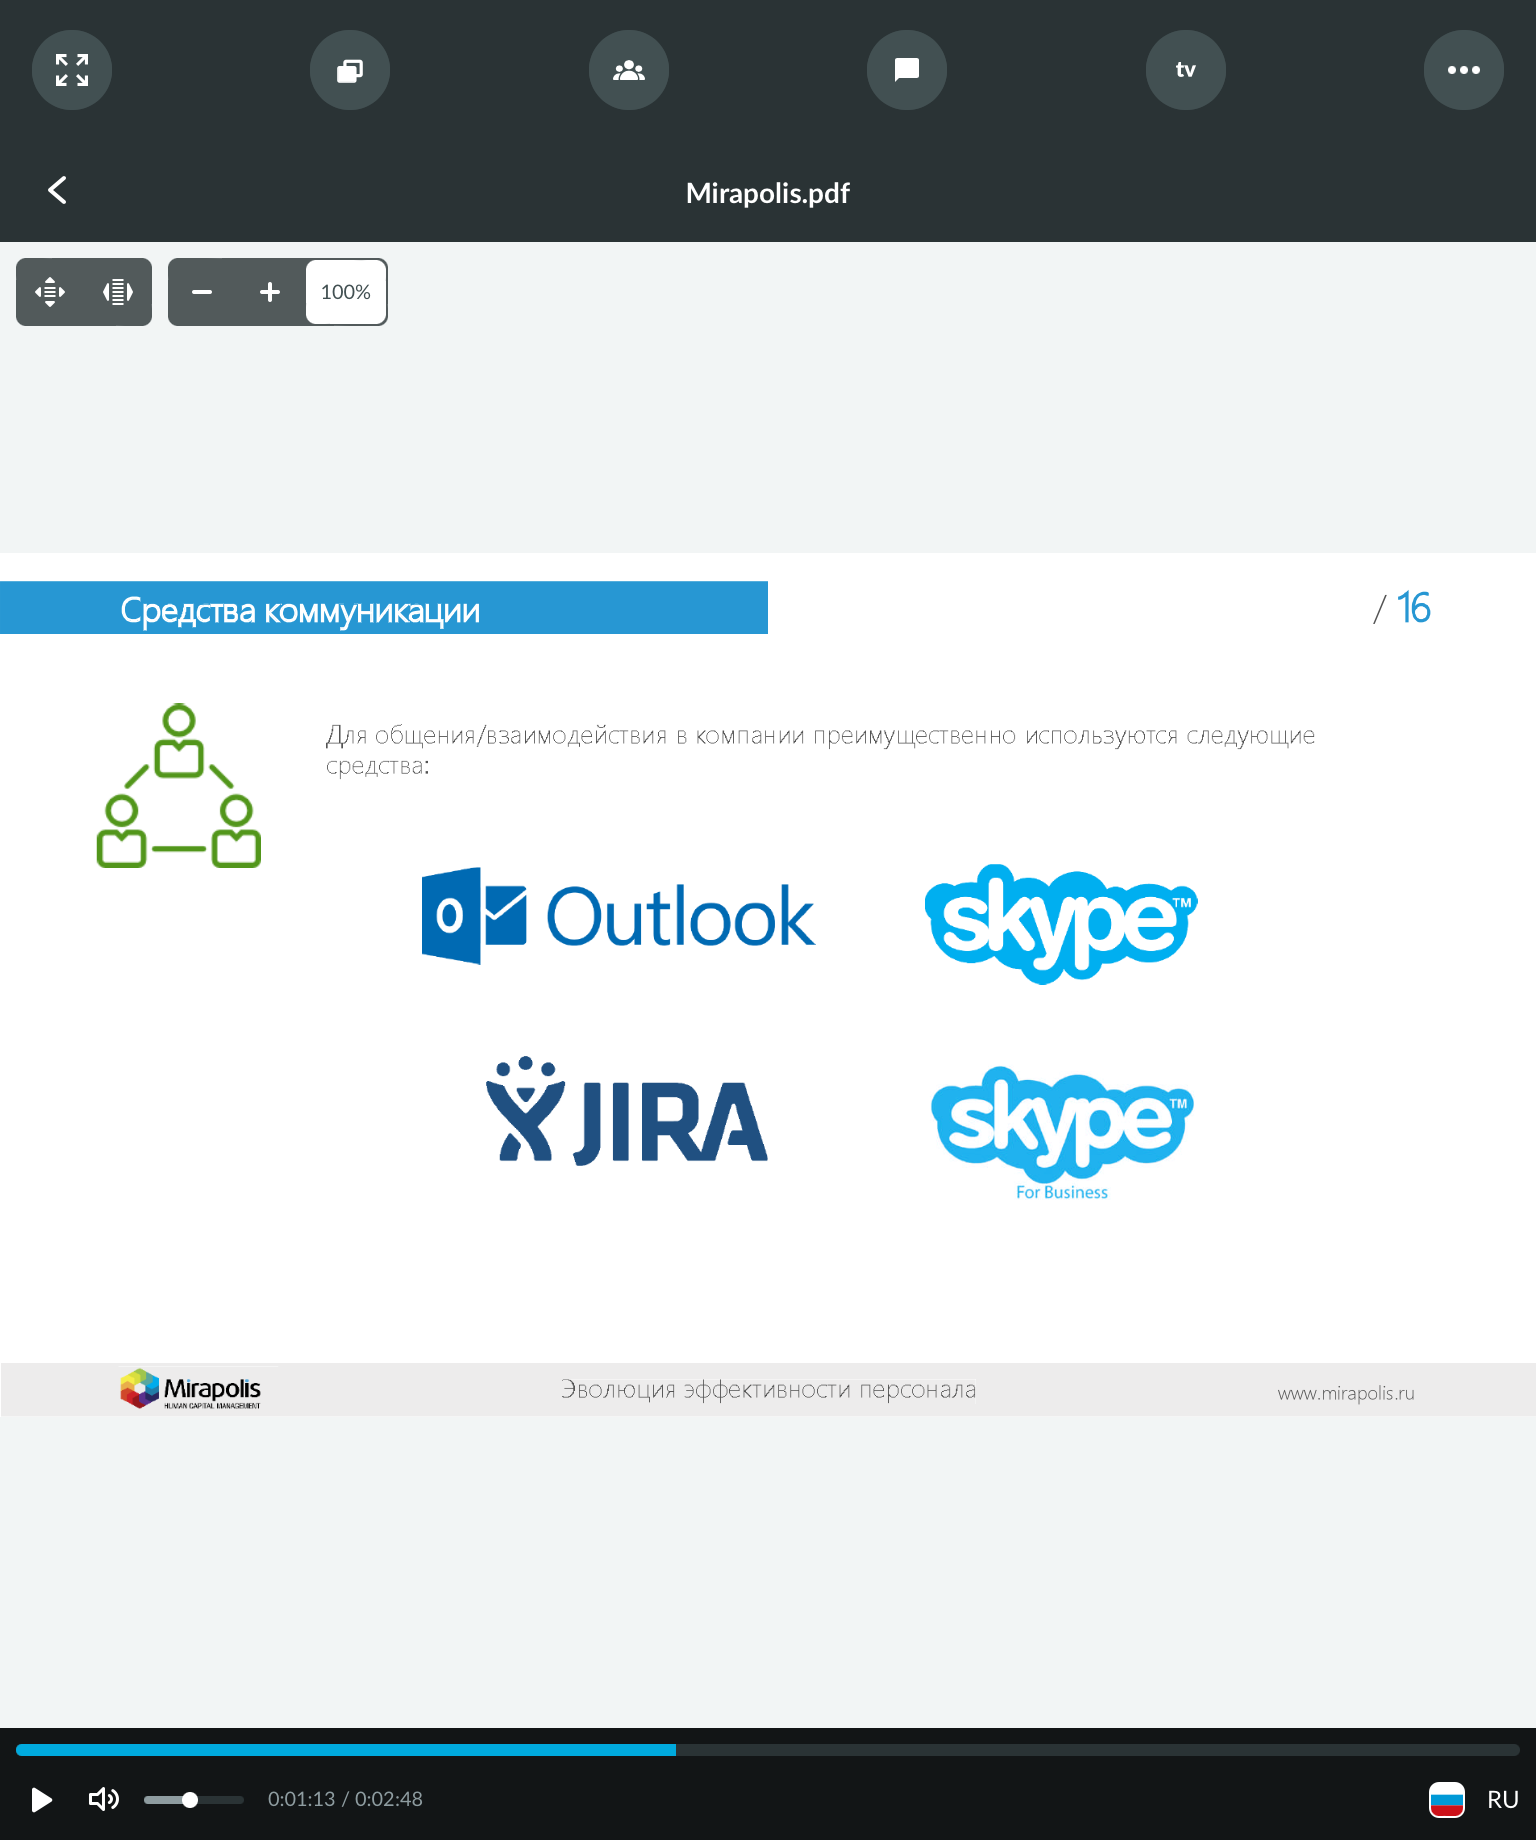This screenshot has height=1840, width=1536.
Task: Adjust the volume slider
Action: [x=194, y=1800]
